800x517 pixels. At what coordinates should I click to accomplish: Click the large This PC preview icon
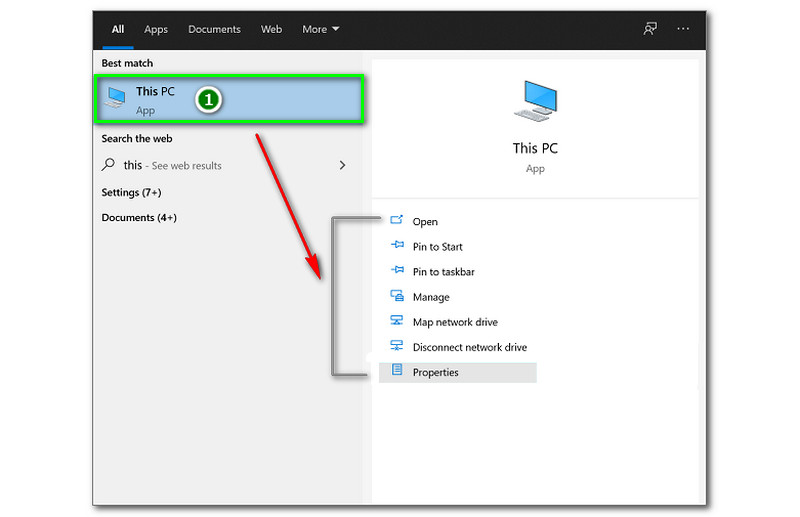(535, 102)
